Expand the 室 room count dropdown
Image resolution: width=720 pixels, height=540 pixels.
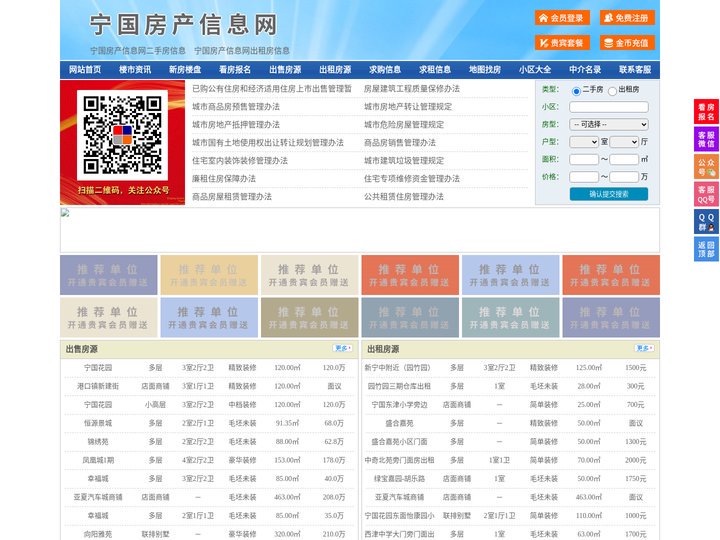coord(584,142)
